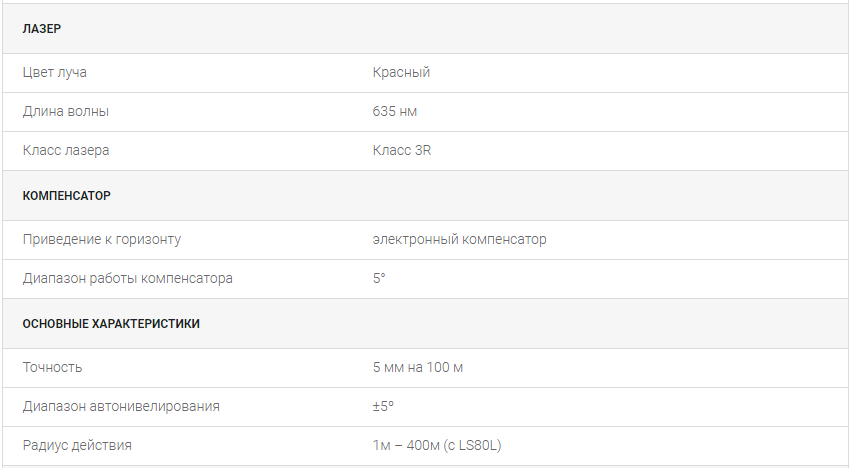Select Диапазон автонивелирования label
This screenshot has width=851, height=468.
(121, 407)
